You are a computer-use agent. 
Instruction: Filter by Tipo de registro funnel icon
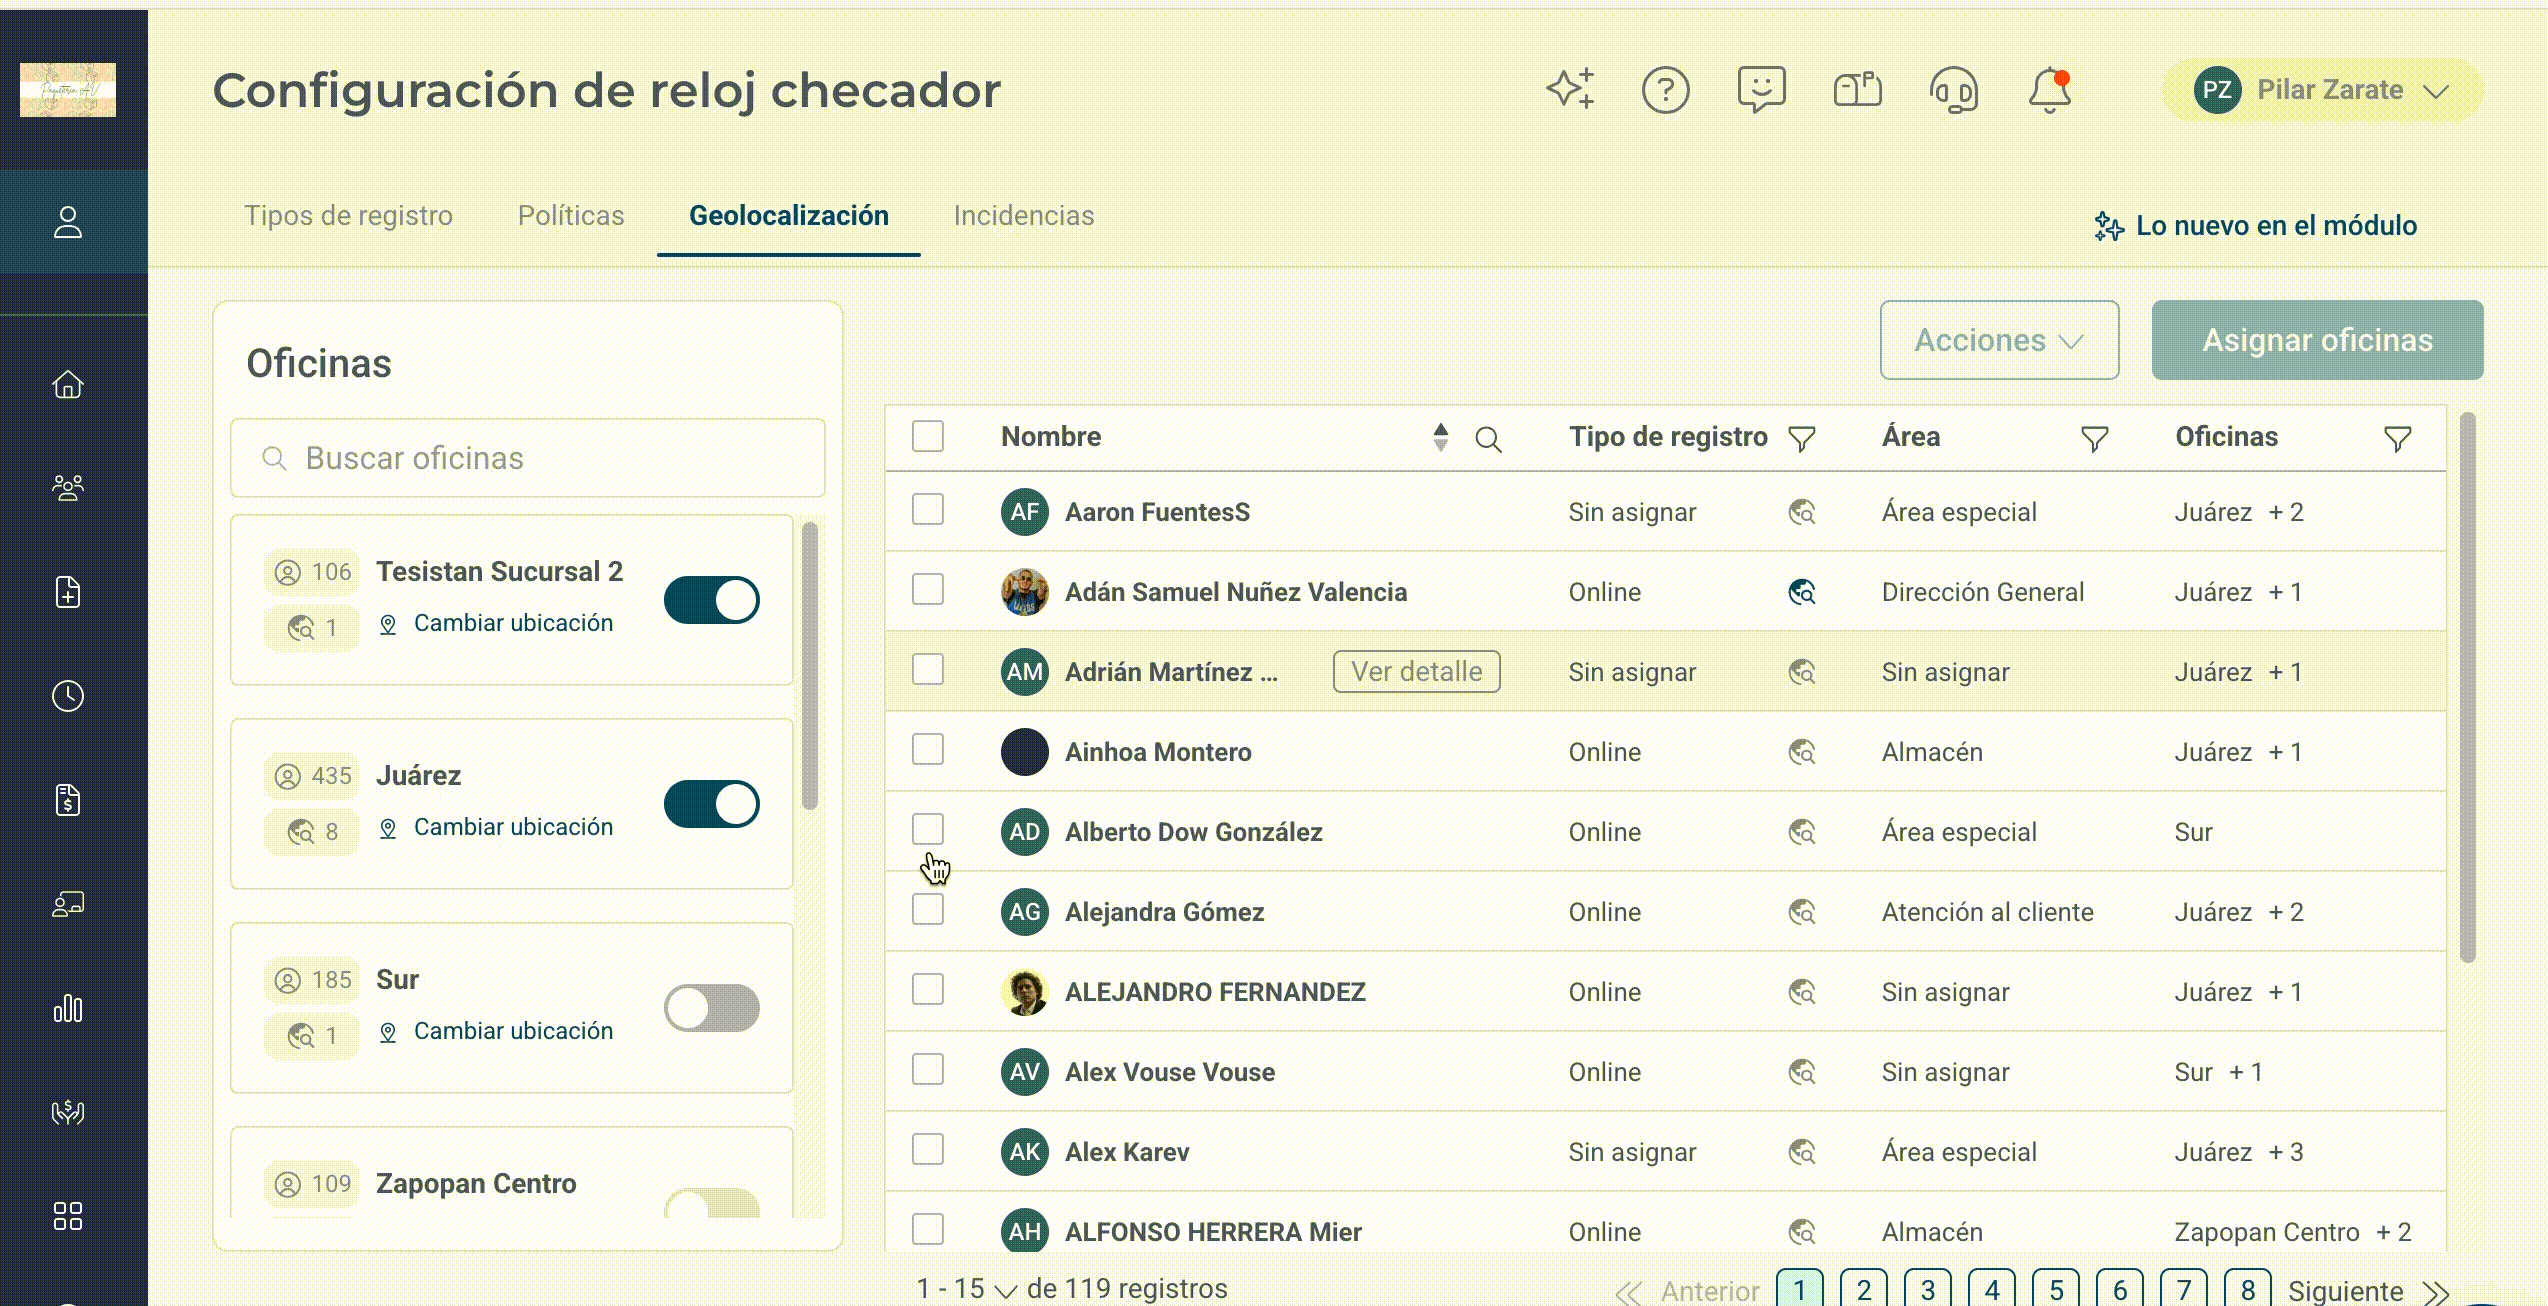pyautogui.click(x=1802, y=439)
